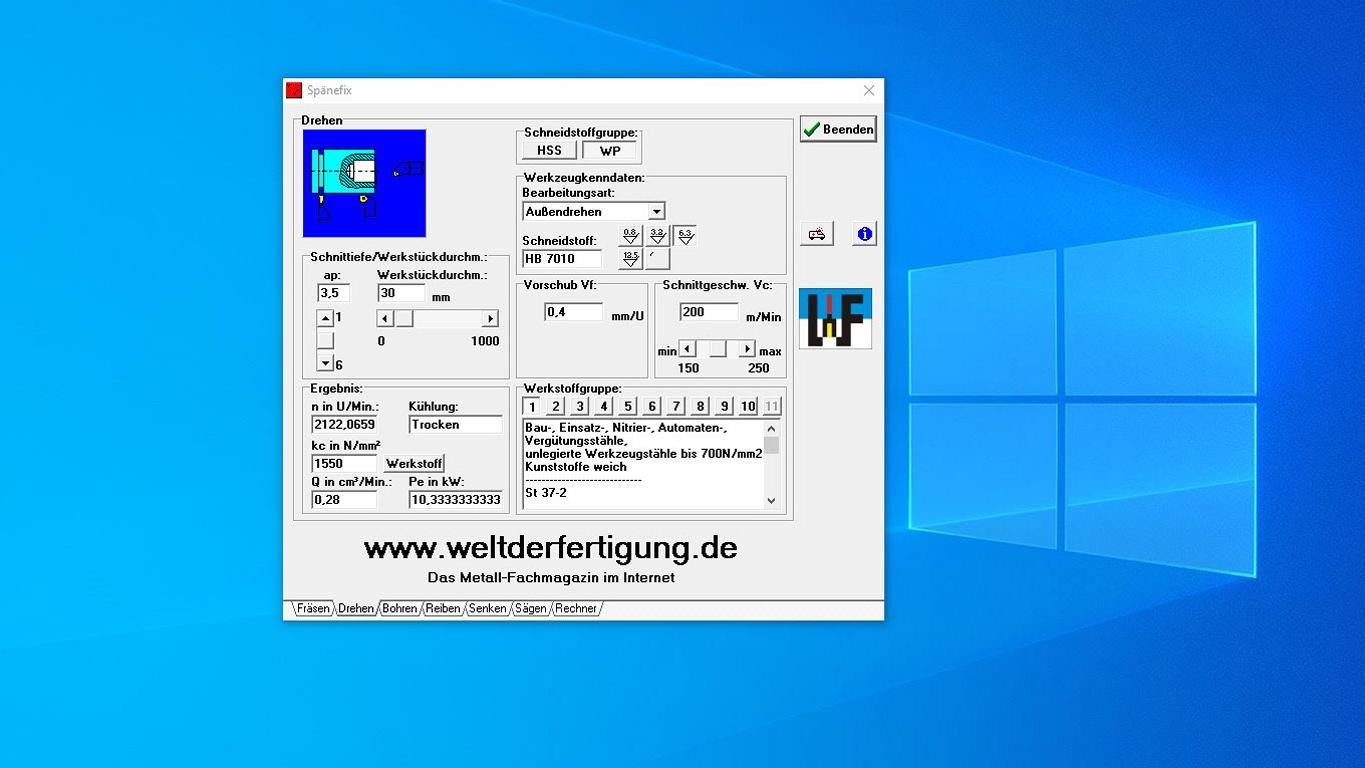The image size is (1365, 768).
Task: Select Werkstoffgruppe 9
Action: [x=724, y=406]
